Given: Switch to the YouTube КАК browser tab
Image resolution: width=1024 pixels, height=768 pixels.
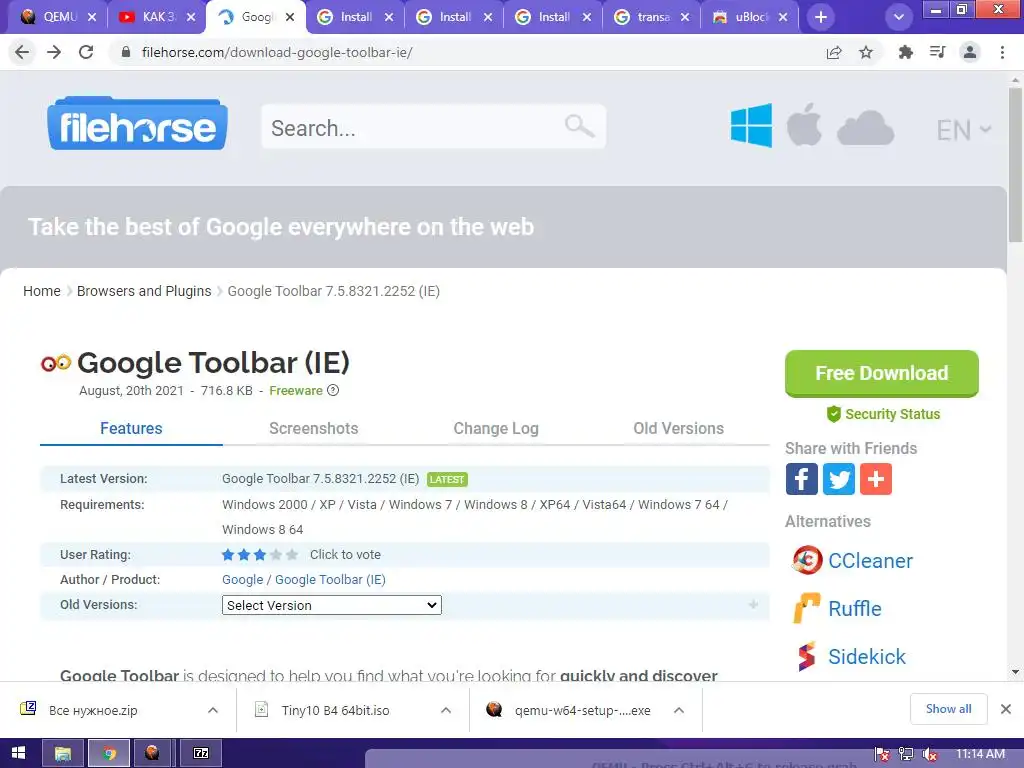Looking at the screenshot, I should tap(155, 17).
